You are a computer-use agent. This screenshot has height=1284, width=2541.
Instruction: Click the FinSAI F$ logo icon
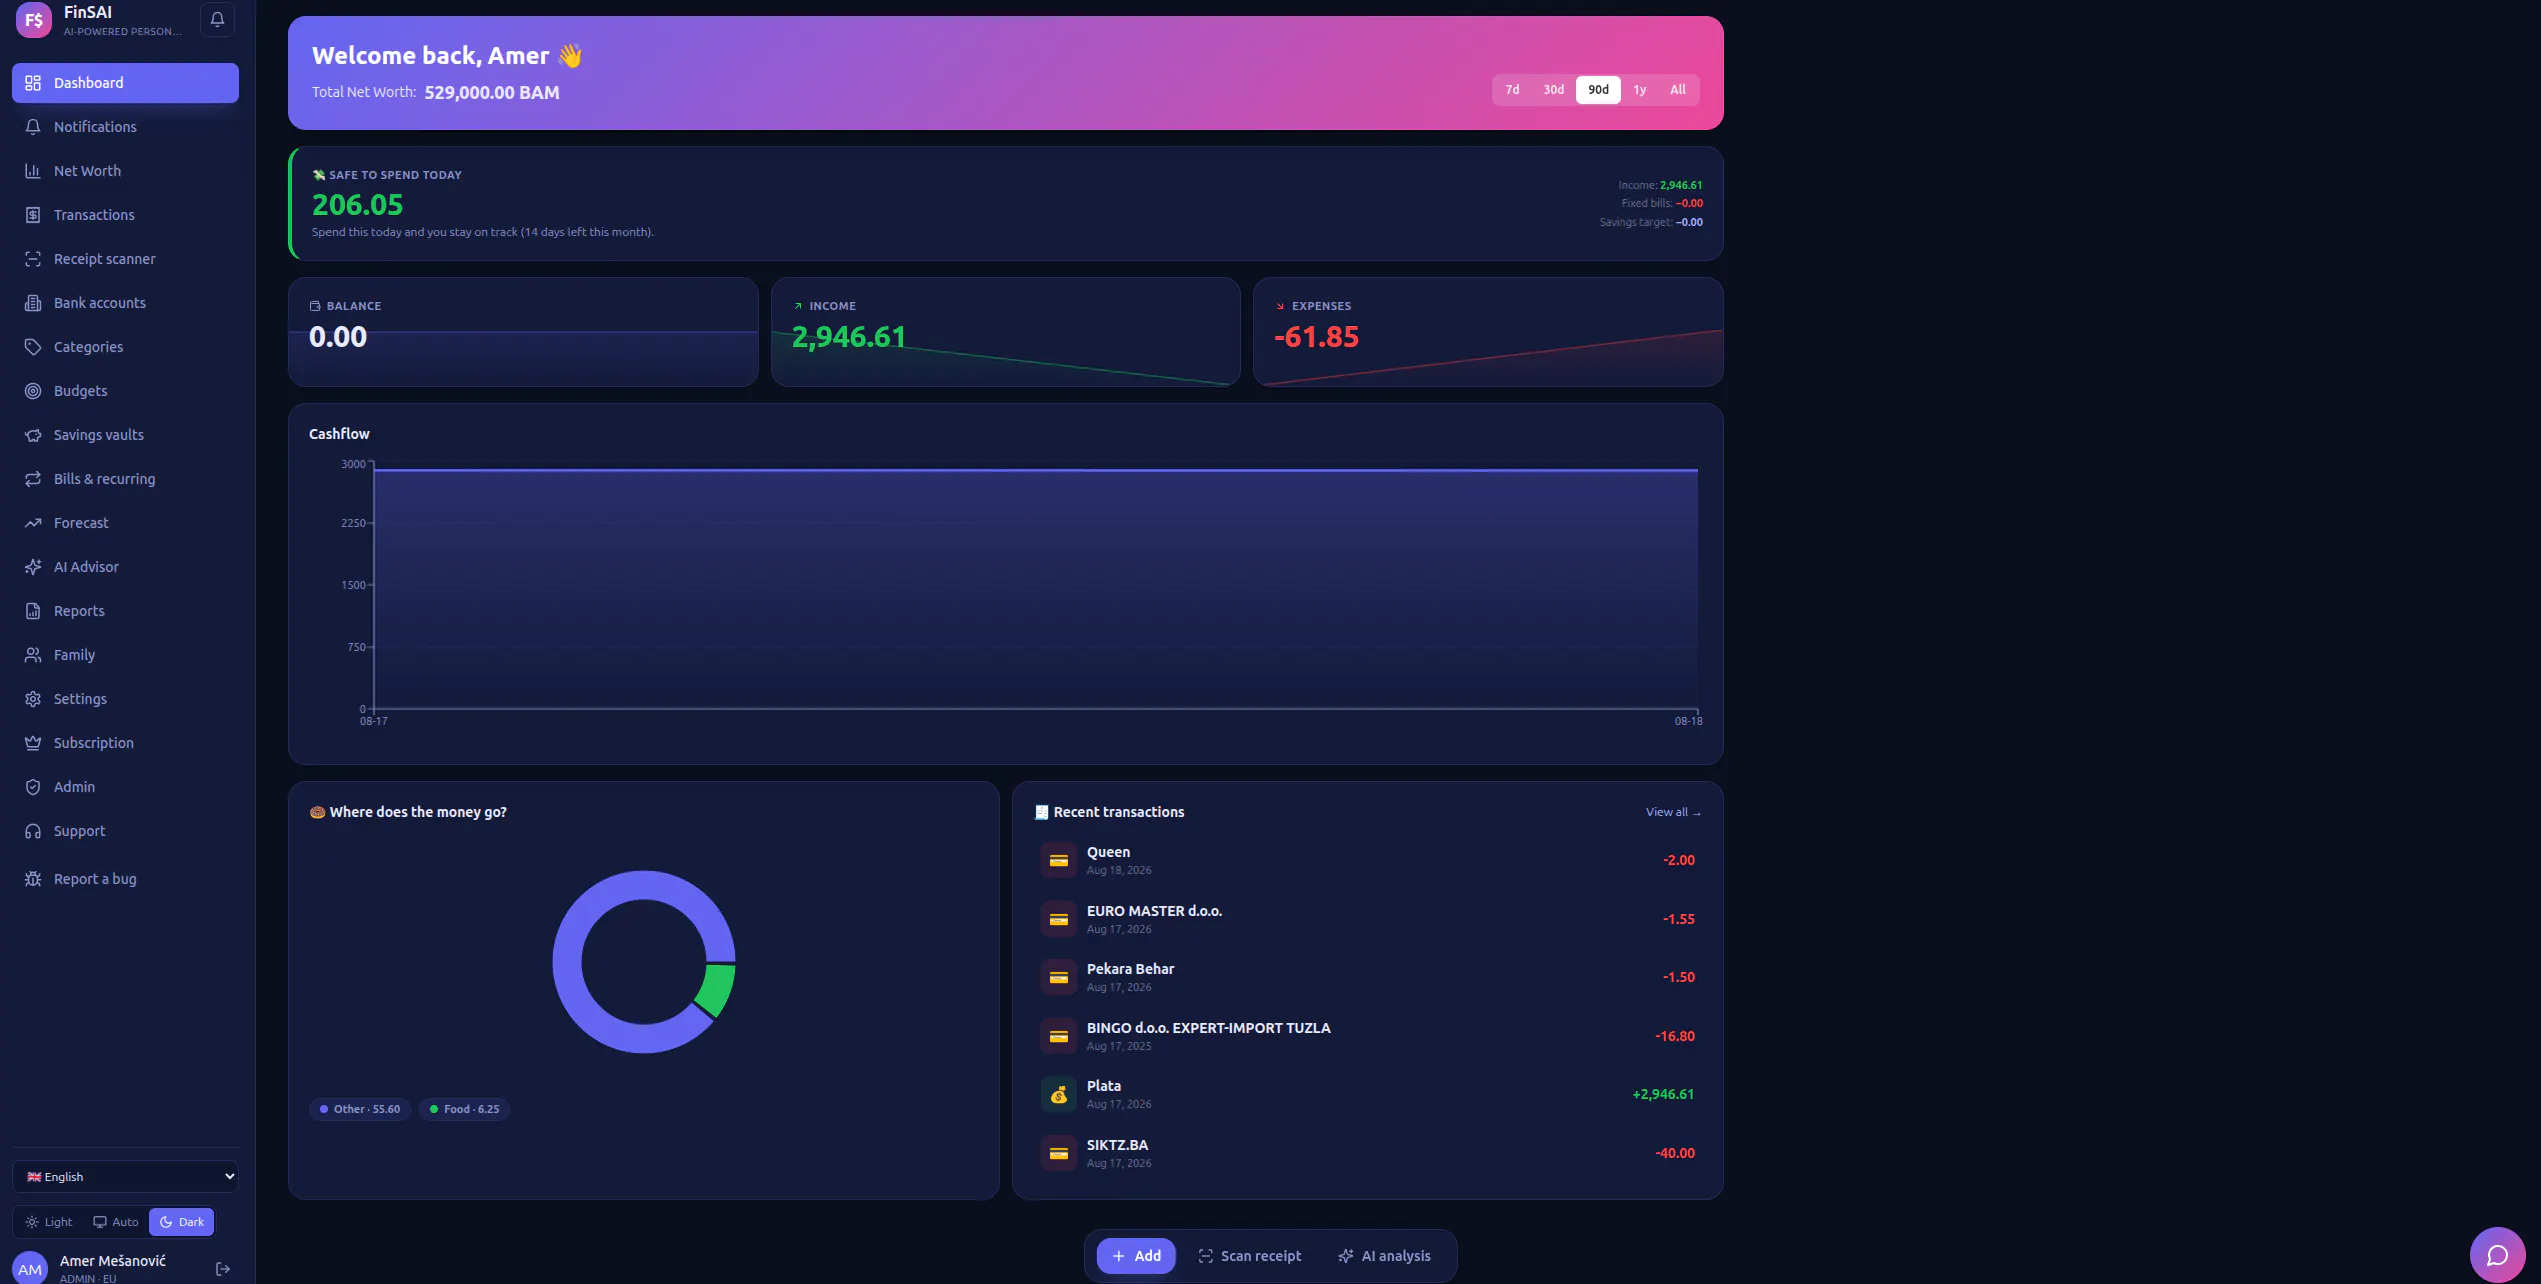(33, 19)
